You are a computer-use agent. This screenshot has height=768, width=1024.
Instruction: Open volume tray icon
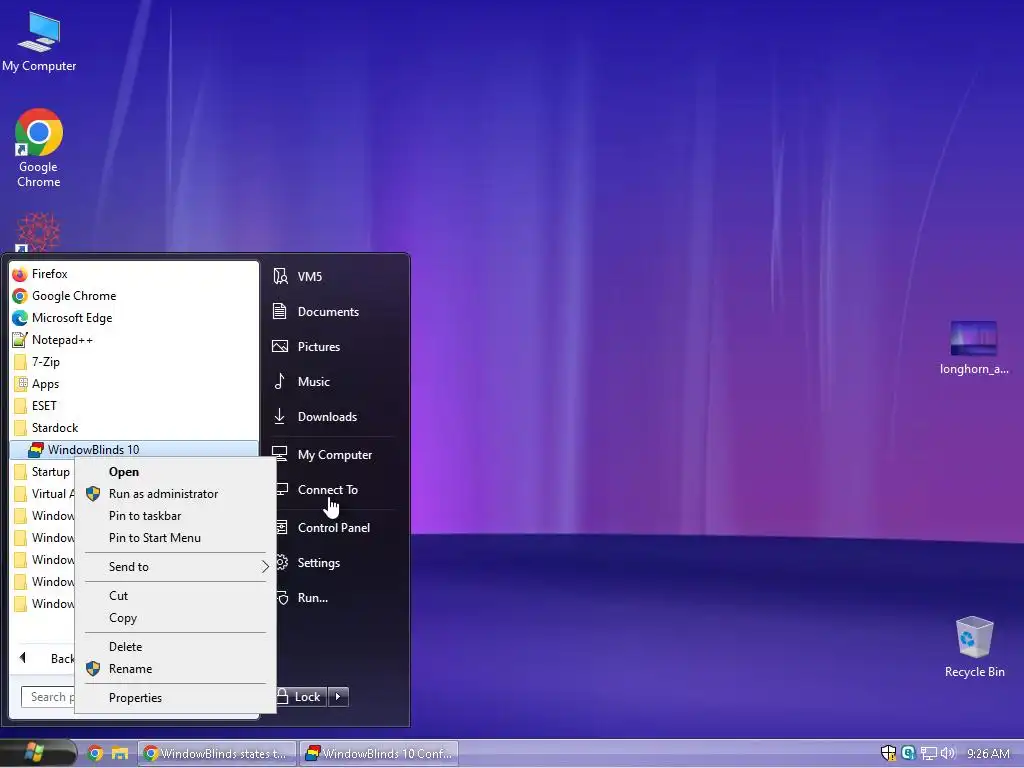(x=948, y=754)
